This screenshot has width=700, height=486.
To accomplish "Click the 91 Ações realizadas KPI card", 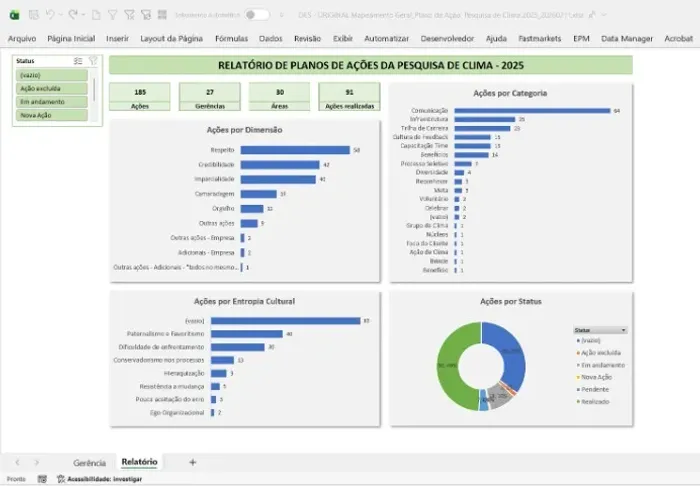I will [x=349, y=96].
